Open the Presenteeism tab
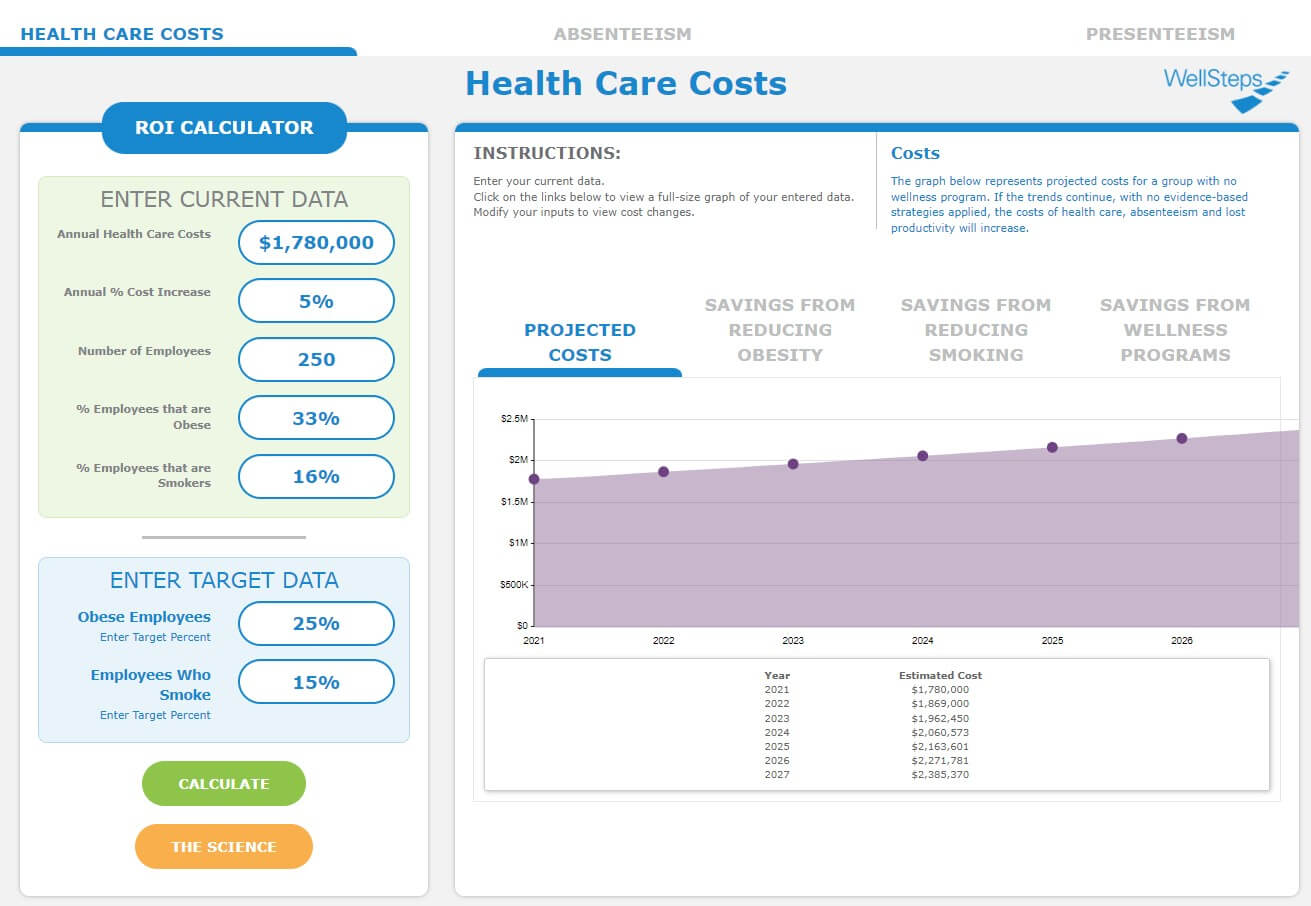1311x906 pixels. coord(1160,34)
